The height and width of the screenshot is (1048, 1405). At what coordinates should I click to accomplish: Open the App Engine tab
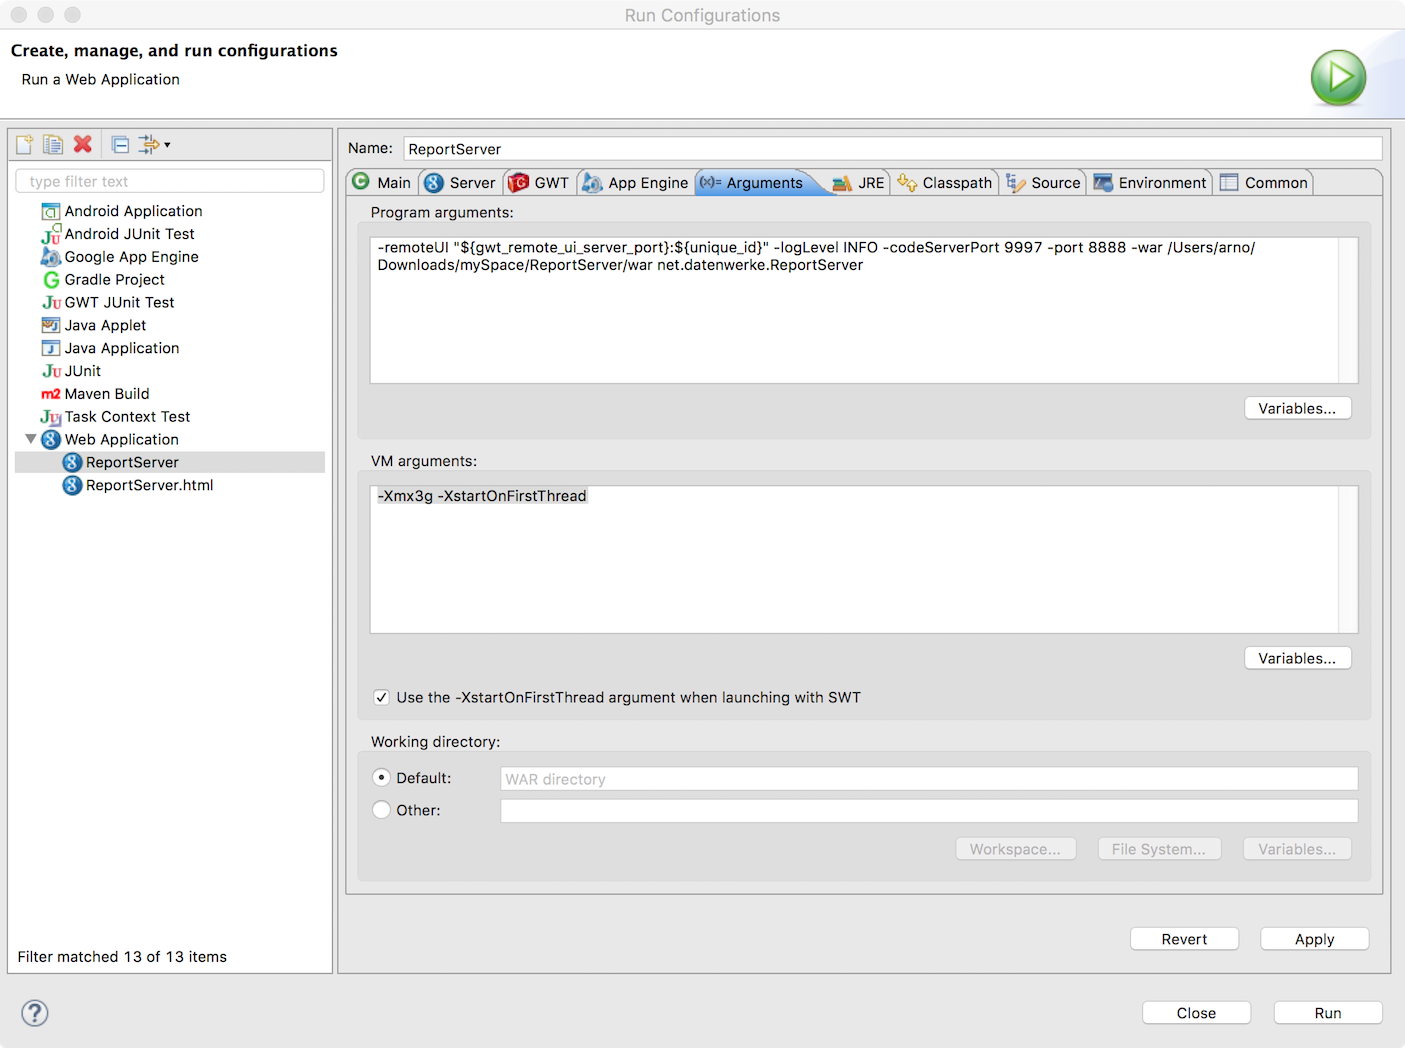636,182
